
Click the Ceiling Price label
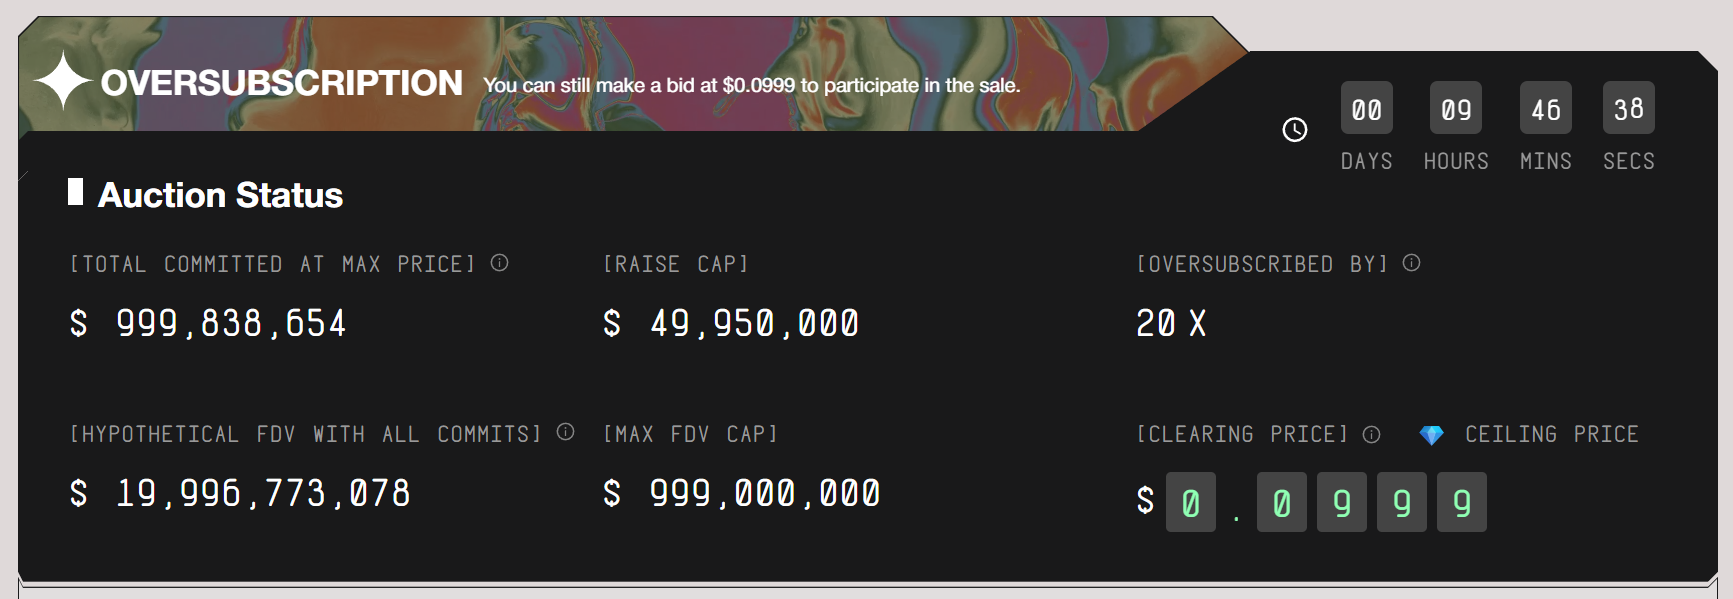[1551, 434]
